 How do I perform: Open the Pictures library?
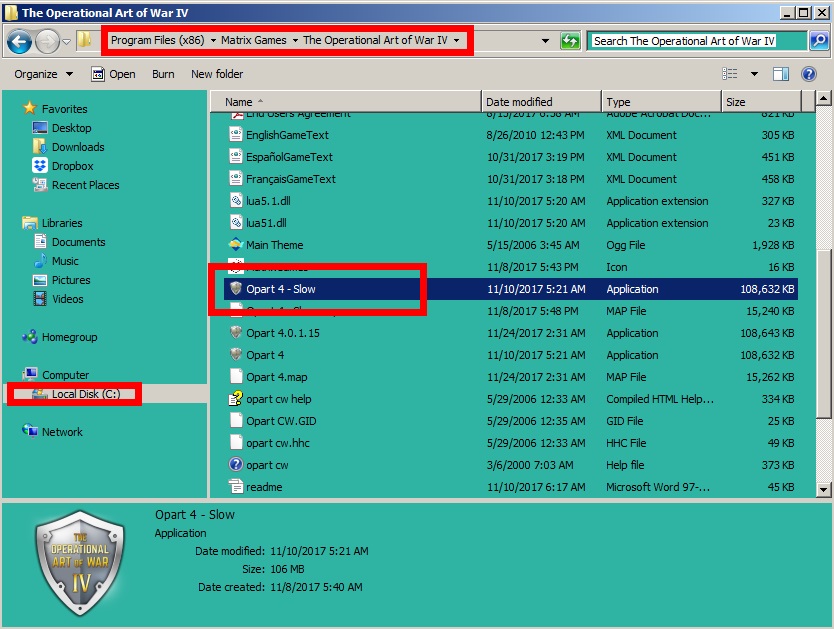(x=71, y=281)
